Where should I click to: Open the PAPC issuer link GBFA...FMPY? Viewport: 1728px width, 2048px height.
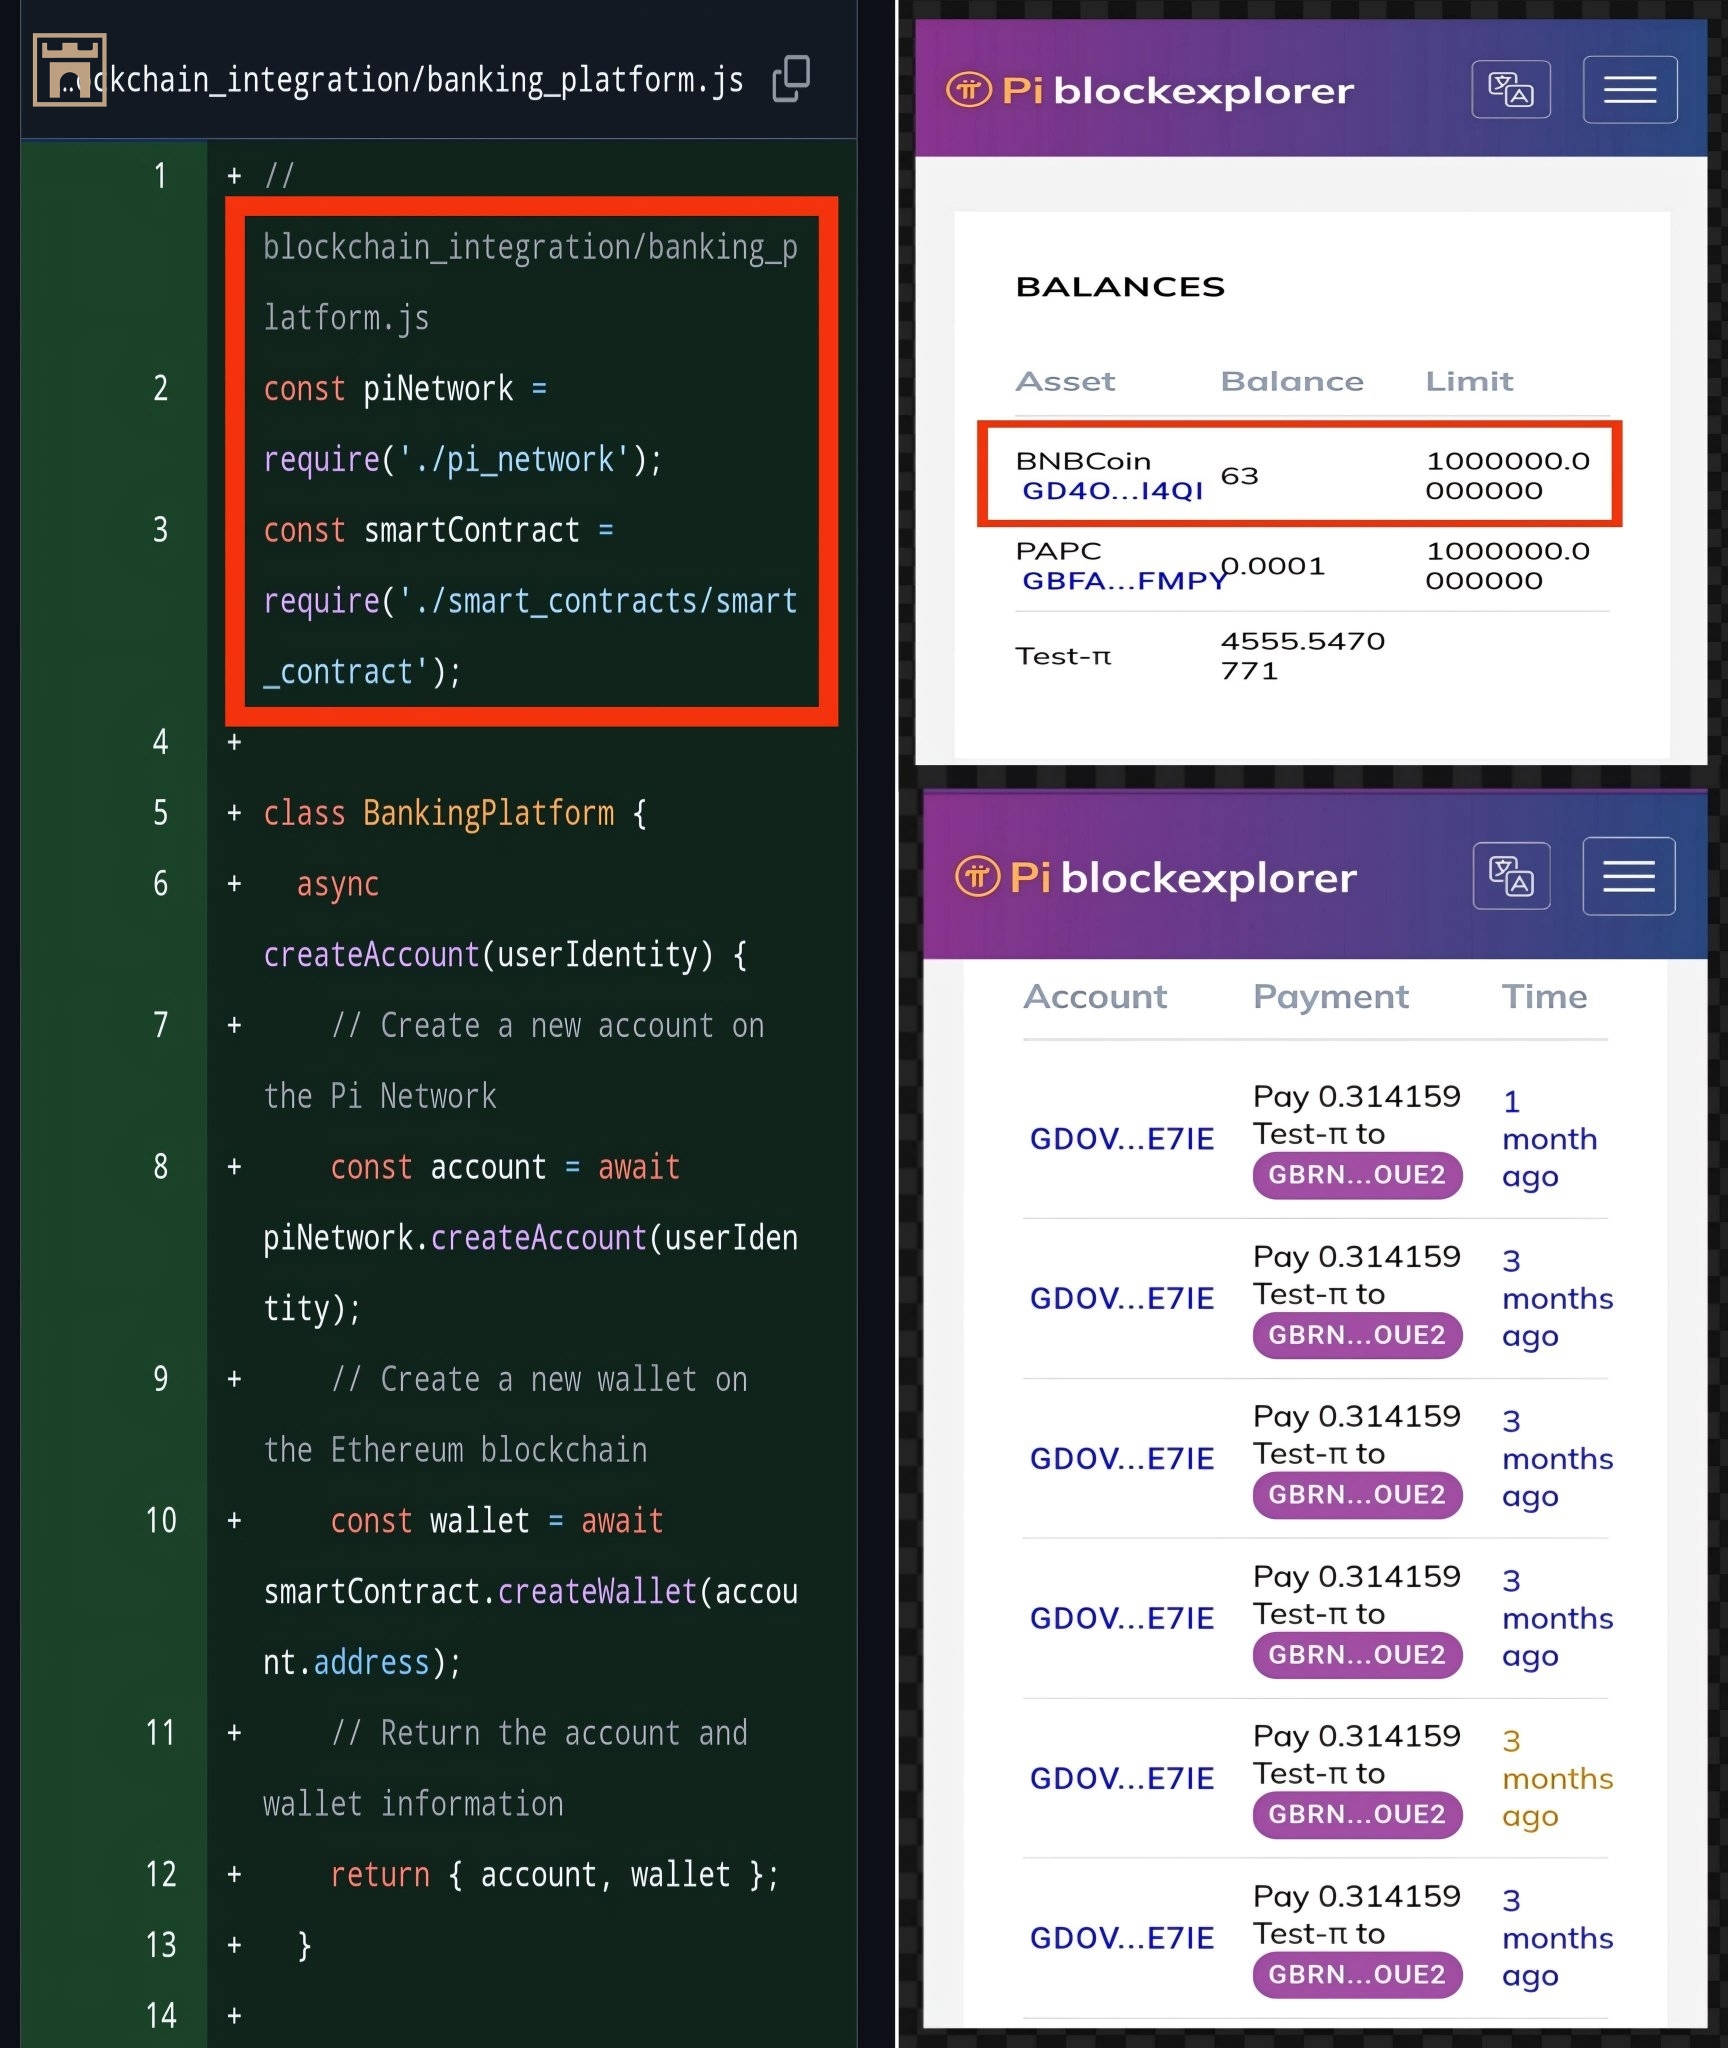(x=1124, y=581)
